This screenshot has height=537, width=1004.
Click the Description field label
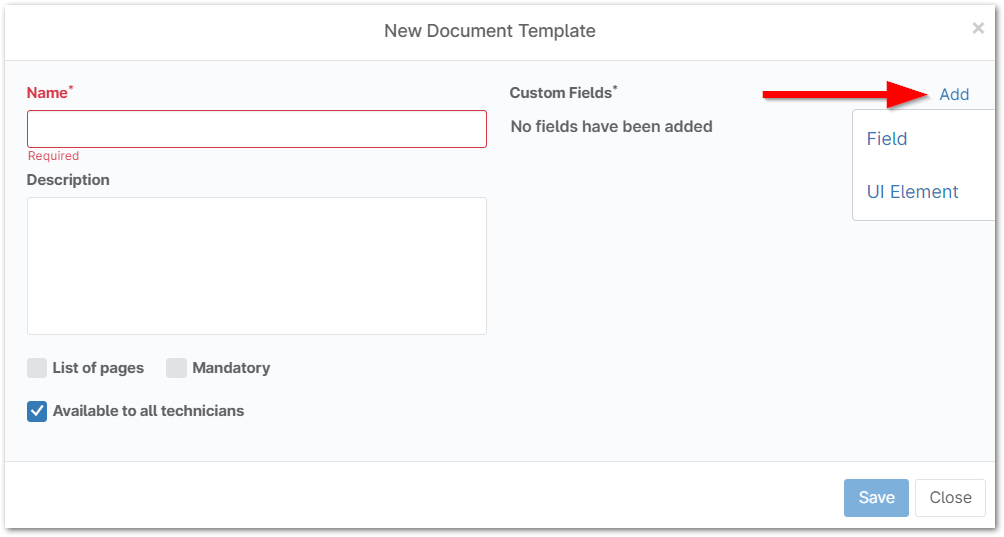(x=68, y=180)
